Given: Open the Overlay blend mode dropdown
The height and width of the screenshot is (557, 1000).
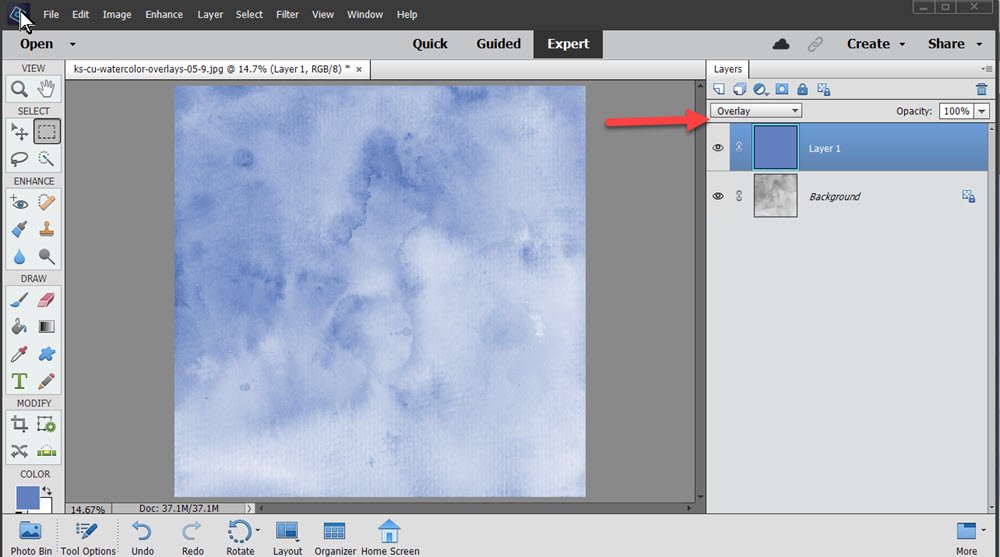Looking at the screenshot, I should 756,111.
